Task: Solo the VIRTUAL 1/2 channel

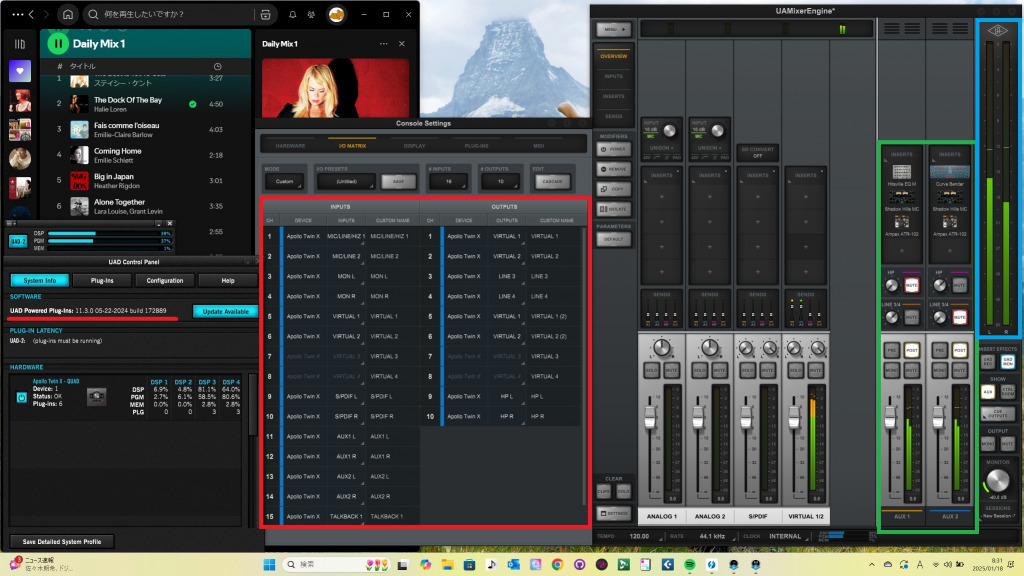Action: click(x=794, y=372)
